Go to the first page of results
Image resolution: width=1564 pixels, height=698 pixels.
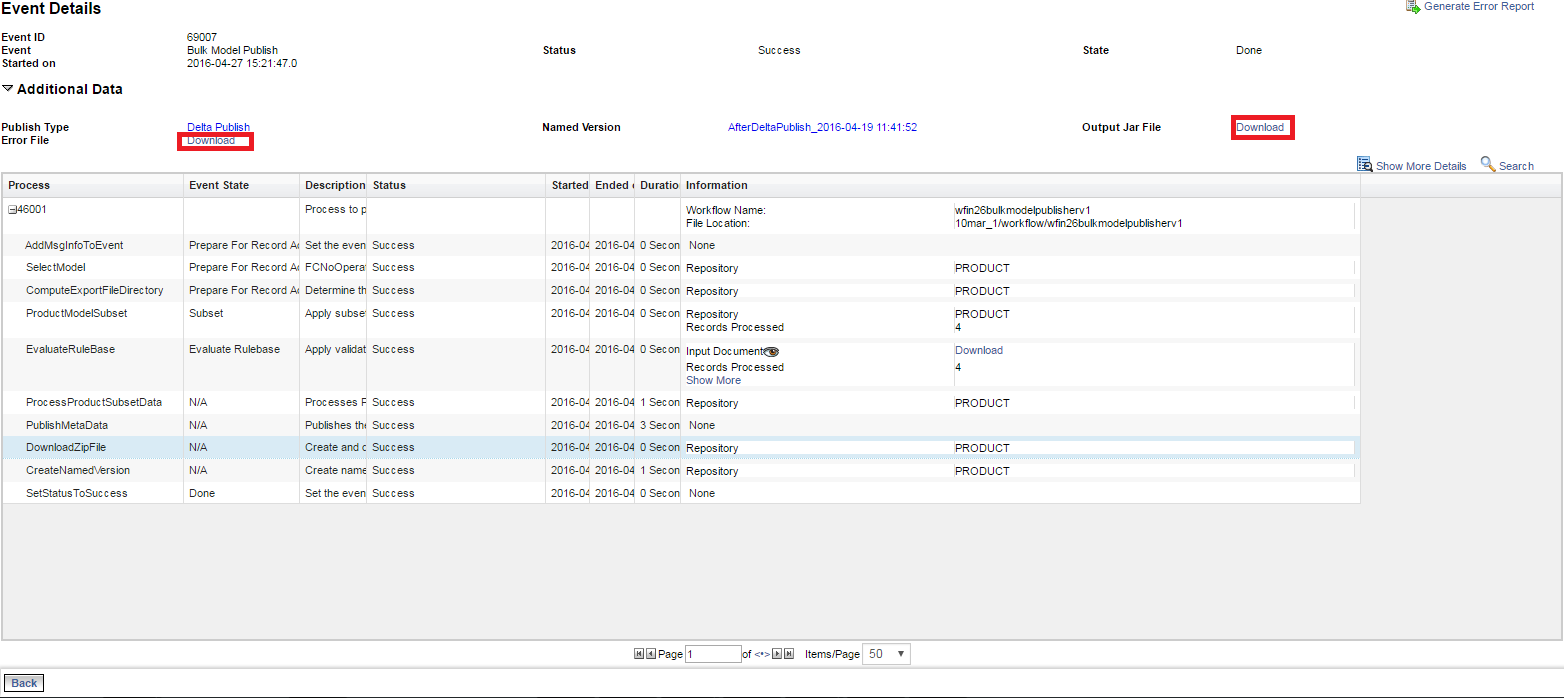click(x=639, y=654)
